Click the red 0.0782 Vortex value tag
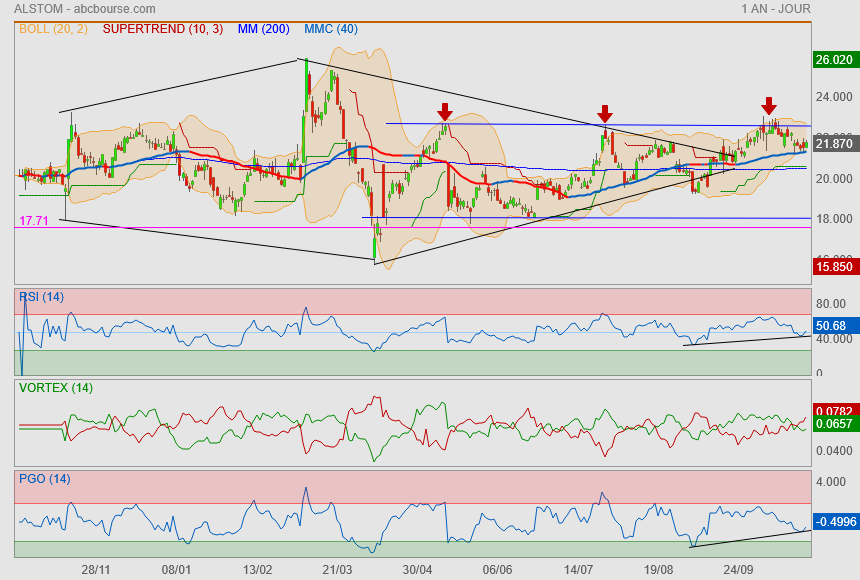This screenshot has height=580, width=860. 834,411
